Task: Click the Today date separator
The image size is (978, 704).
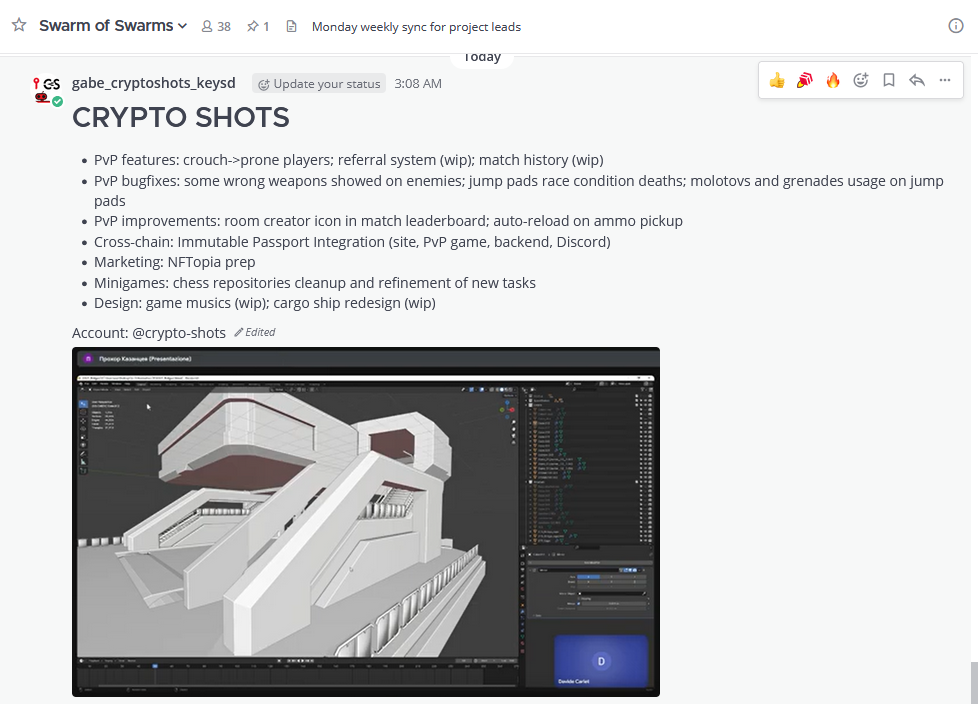Action: (482, 57)
